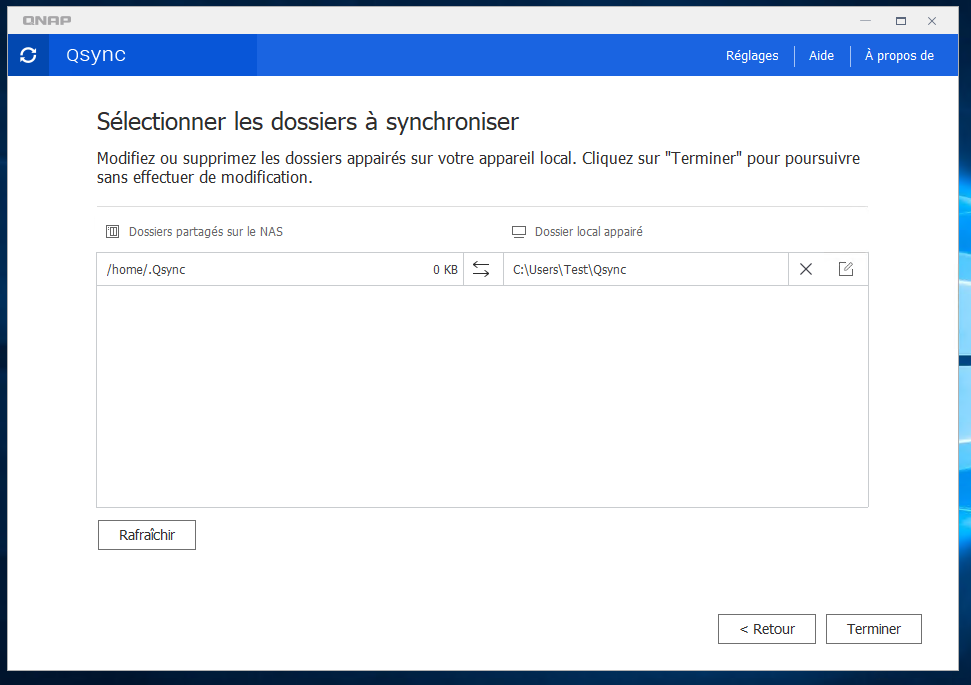Open the Aide menu
The width and height of the screenshot is (971, 685).
821,56
